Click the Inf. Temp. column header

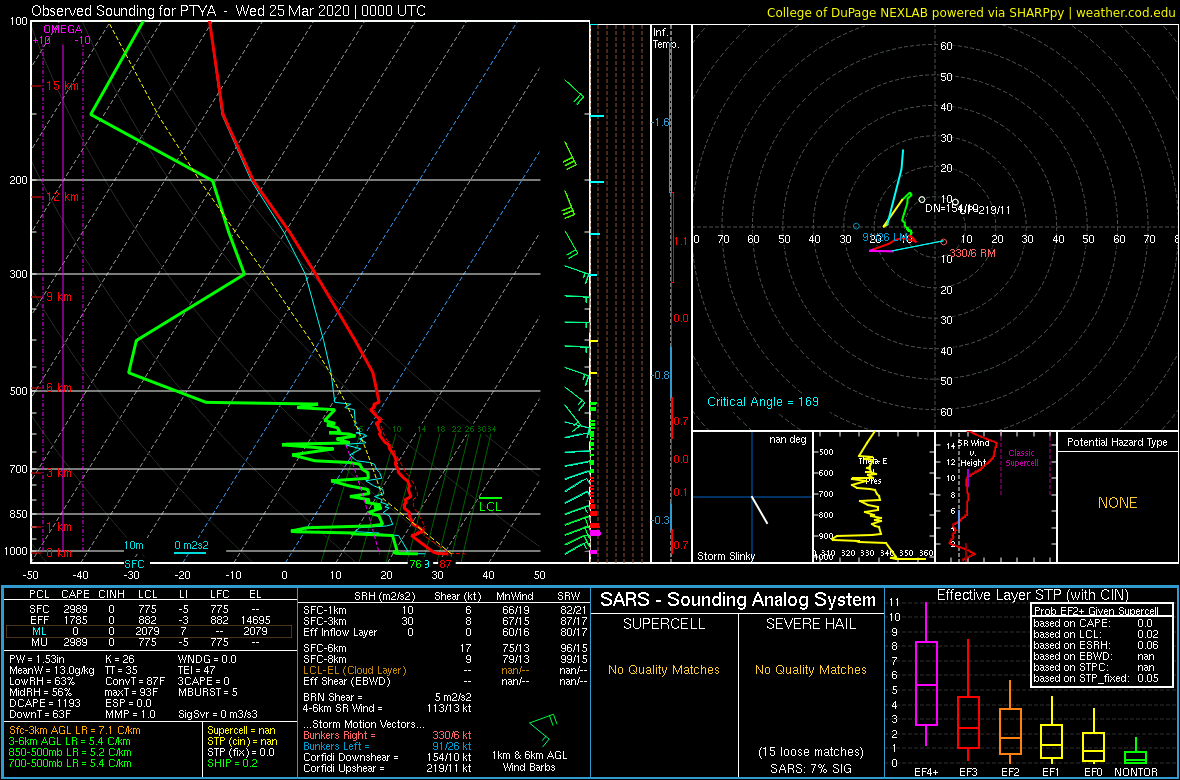pos(666,38)
